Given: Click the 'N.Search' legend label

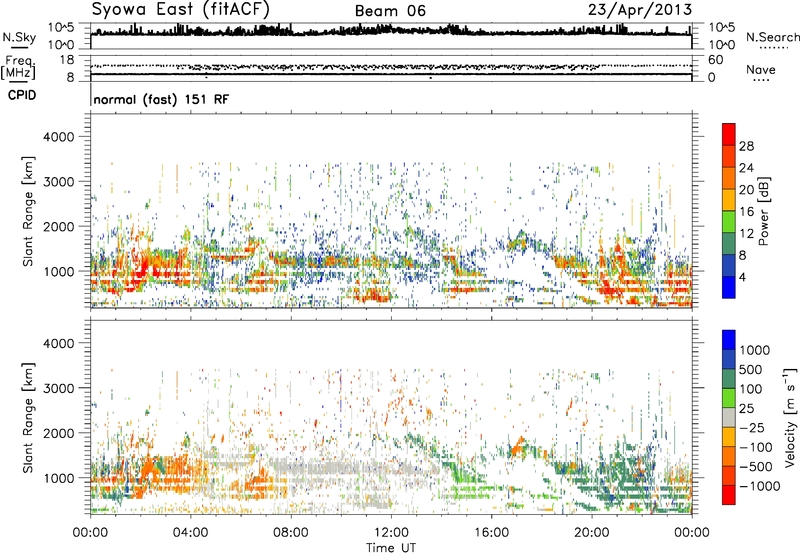Looking at the screenshot, I should [x=772, y=37].
